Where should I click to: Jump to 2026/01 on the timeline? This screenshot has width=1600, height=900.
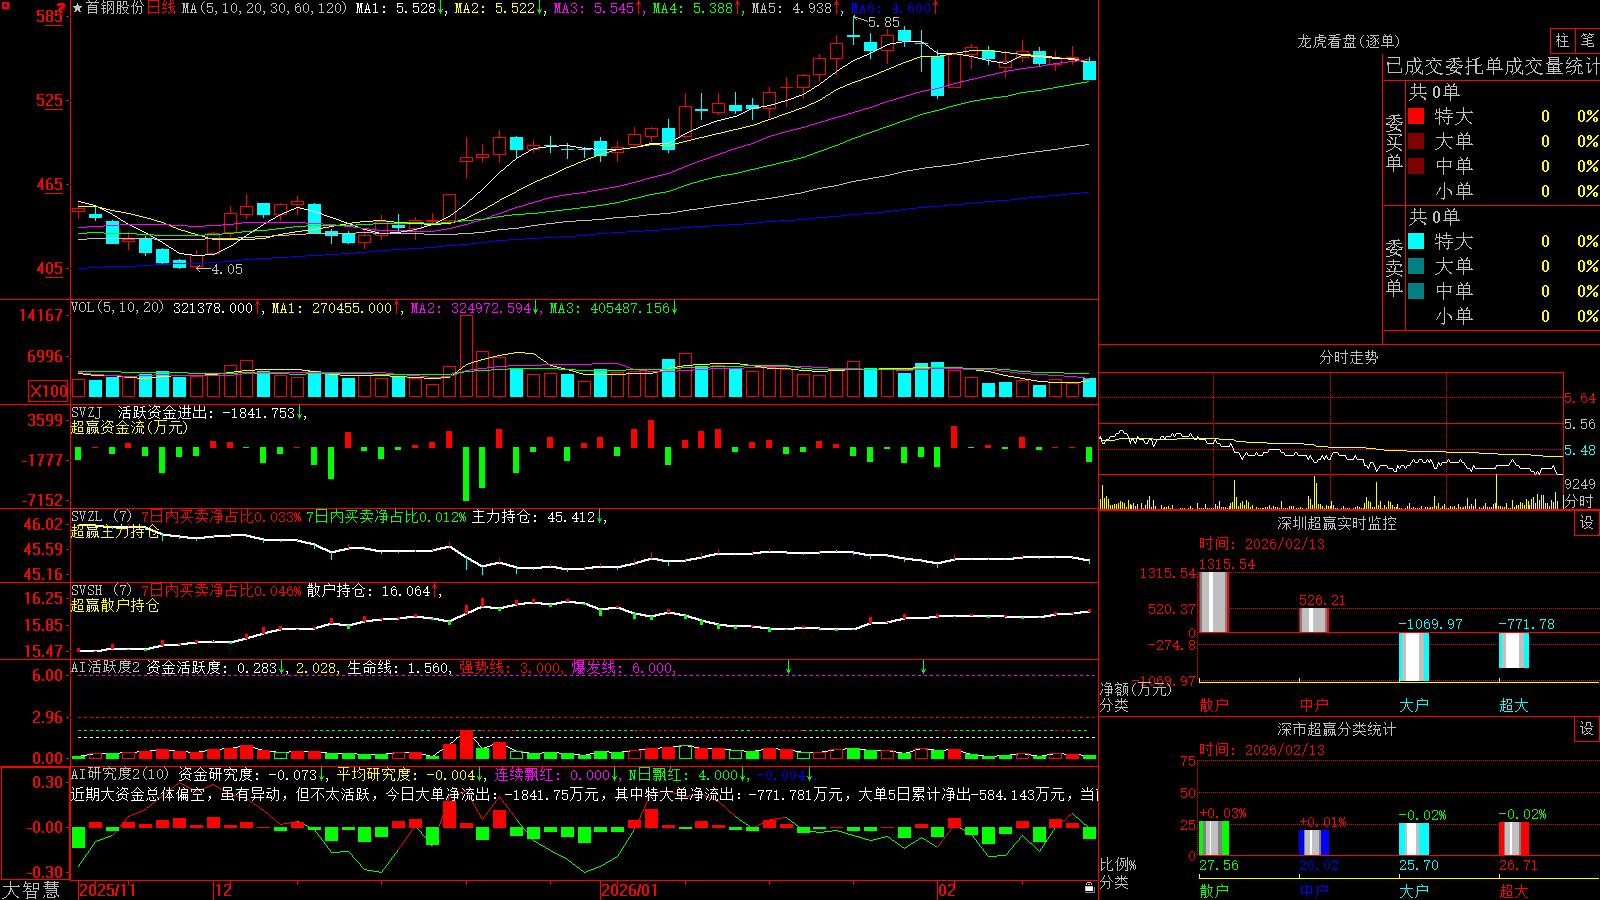tap(630, 890)
